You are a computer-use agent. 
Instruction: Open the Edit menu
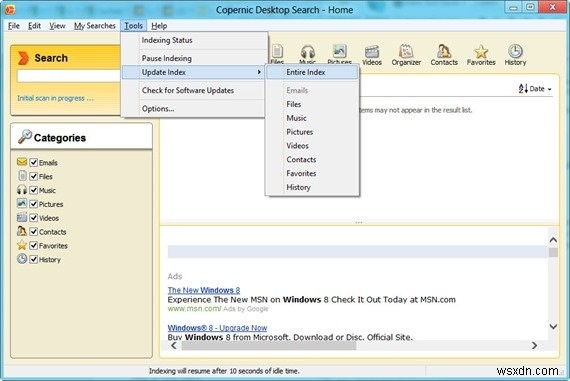coord(35,26)
